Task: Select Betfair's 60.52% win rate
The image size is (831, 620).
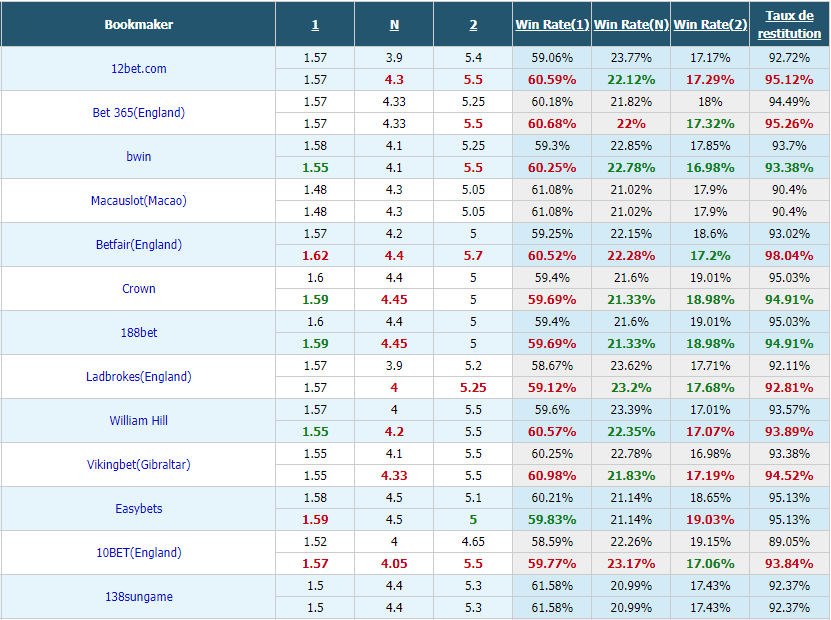Action: pos(552,255)
